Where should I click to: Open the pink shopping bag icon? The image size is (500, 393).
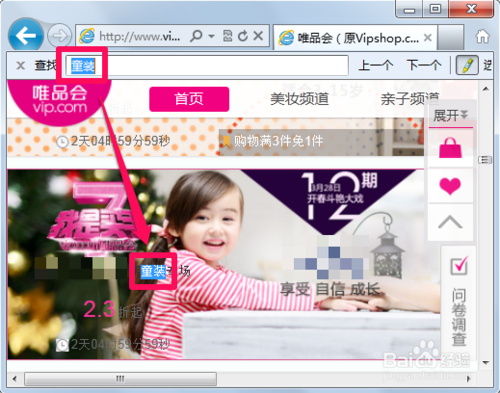pos(450,148)
